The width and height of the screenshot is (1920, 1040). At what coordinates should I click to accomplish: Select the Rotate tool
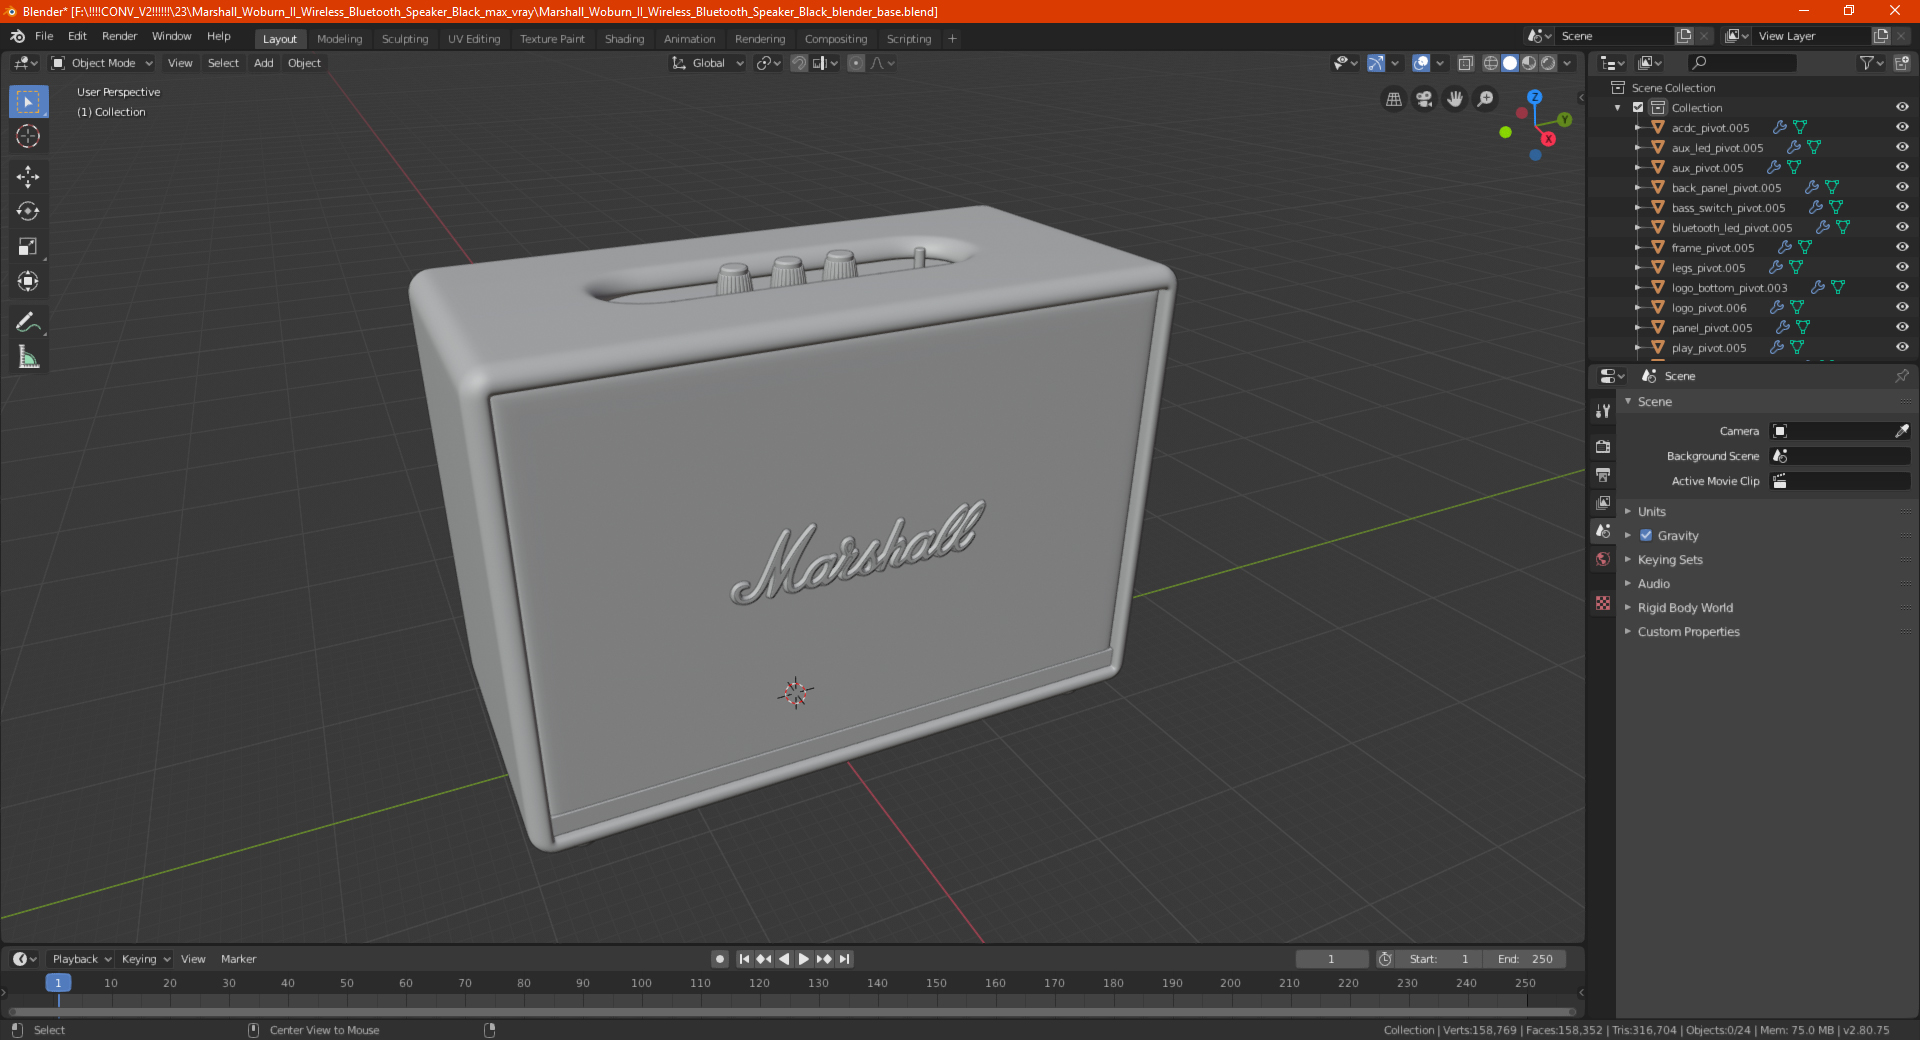[28, 212]
